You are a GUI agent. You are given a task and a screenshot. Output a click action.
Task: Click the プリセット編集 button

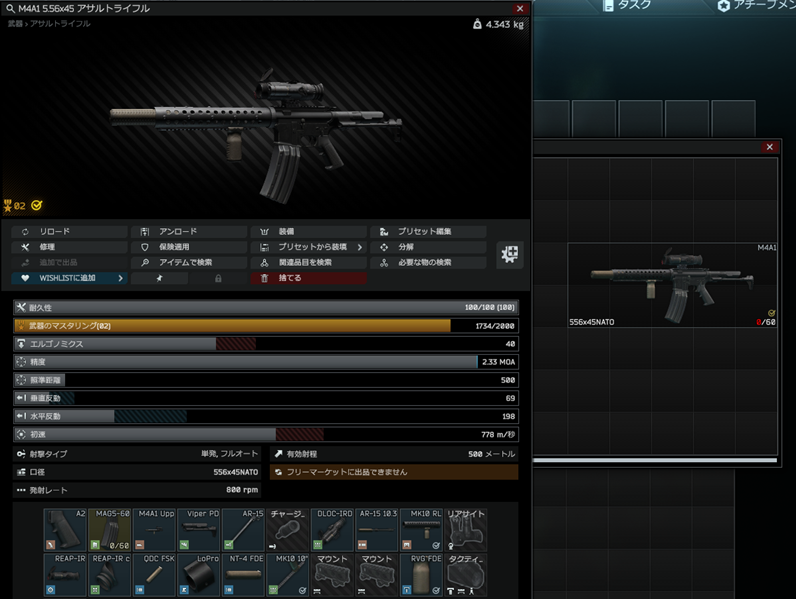[x=427, y=232]
